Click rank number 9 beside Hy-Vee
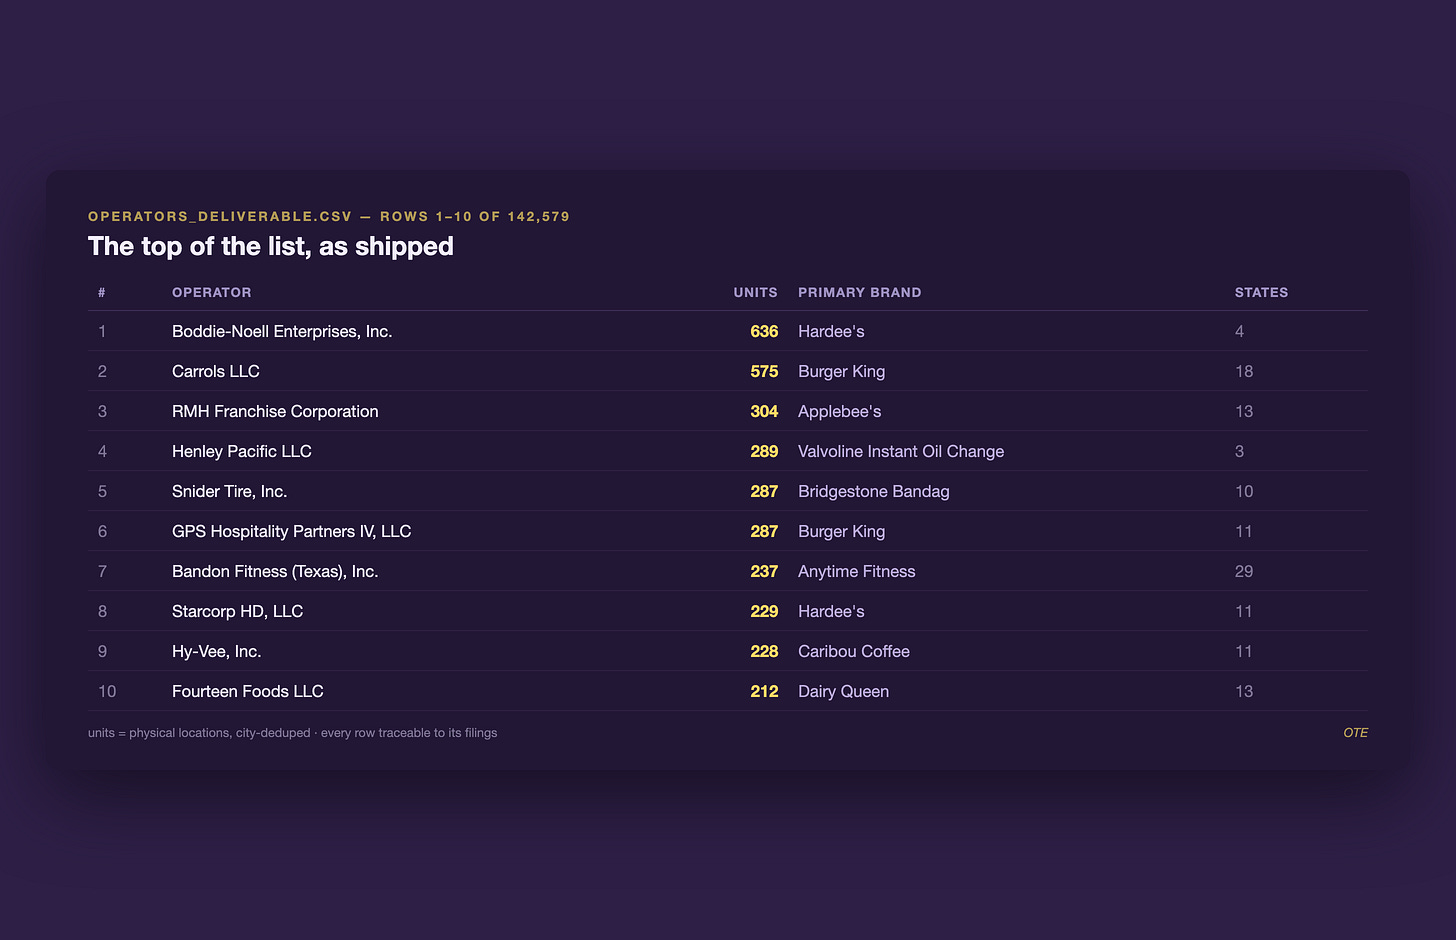The width and height of the screenshot is (1456, 940). (102, 651)
